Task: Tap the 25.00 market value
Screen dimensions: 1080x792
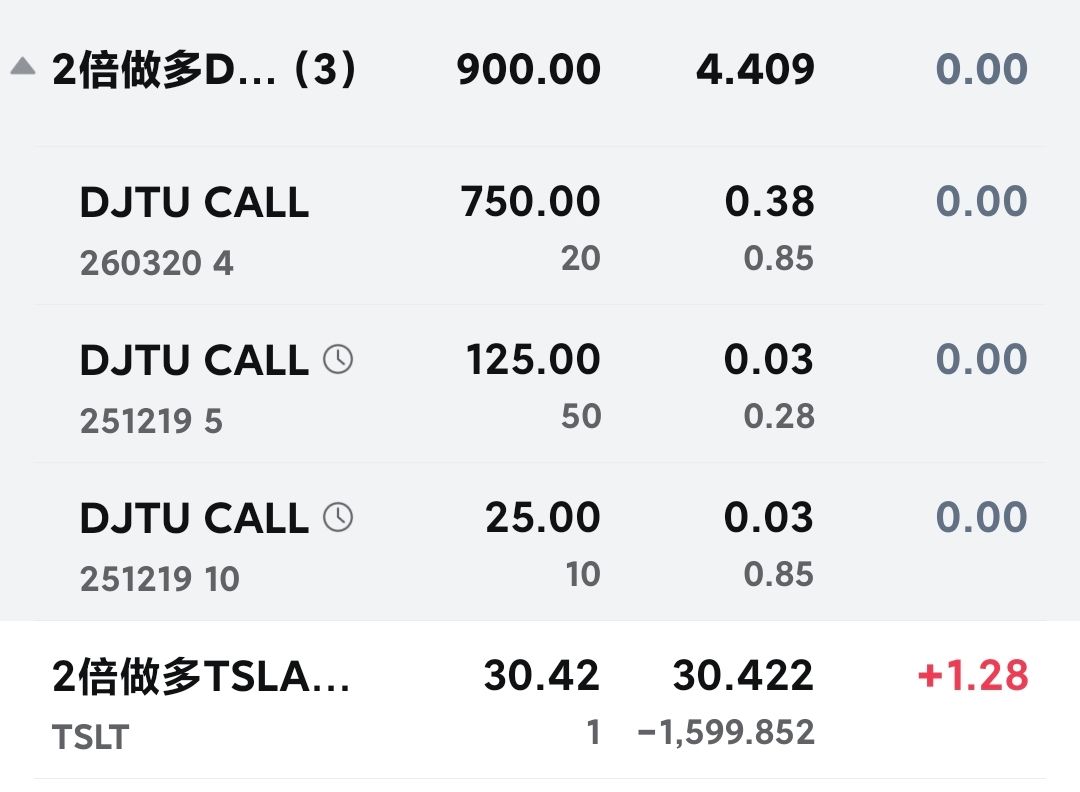Action: click(543, 518)
